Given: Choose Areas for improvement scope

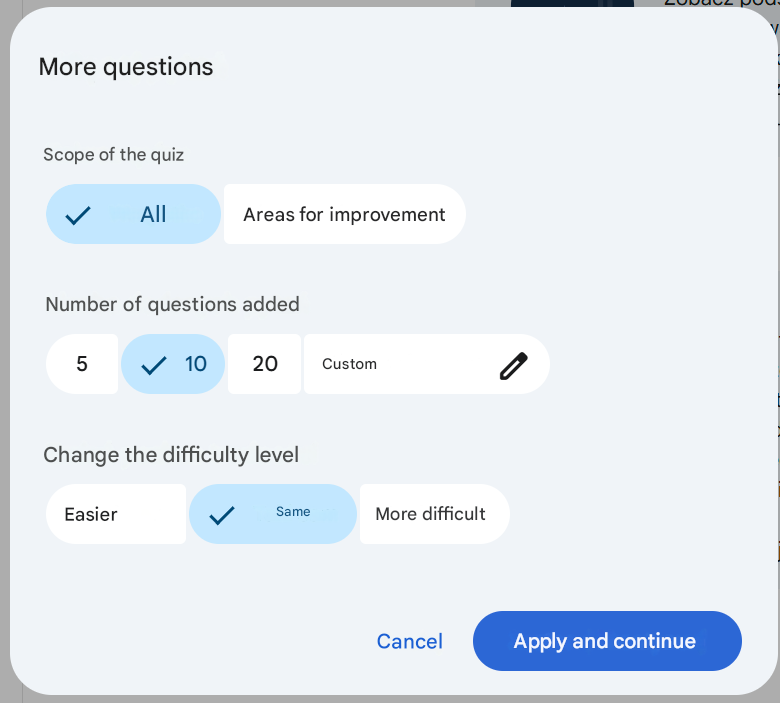Looking at the screenshot, I should 345,214.
